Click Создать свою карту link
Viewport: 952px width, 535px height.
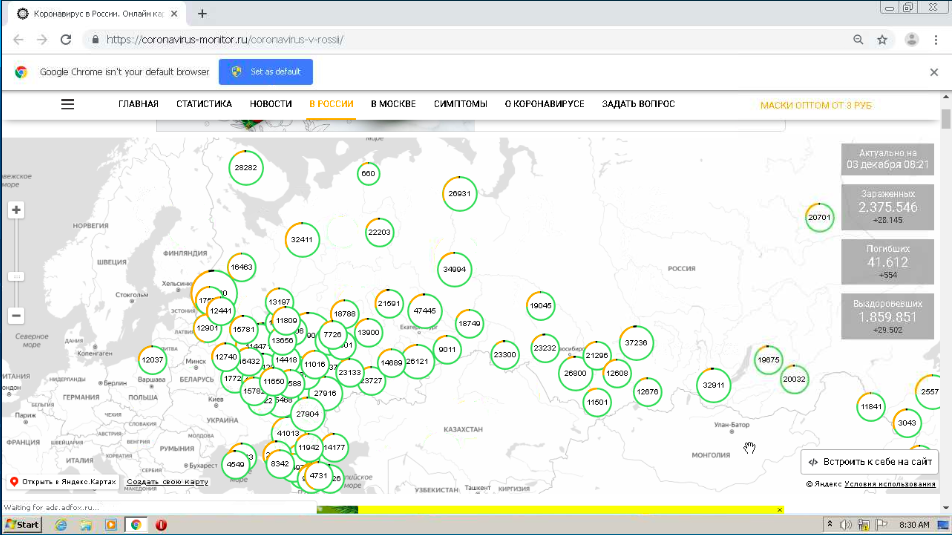pyautogui.click(x=168, y=482)
